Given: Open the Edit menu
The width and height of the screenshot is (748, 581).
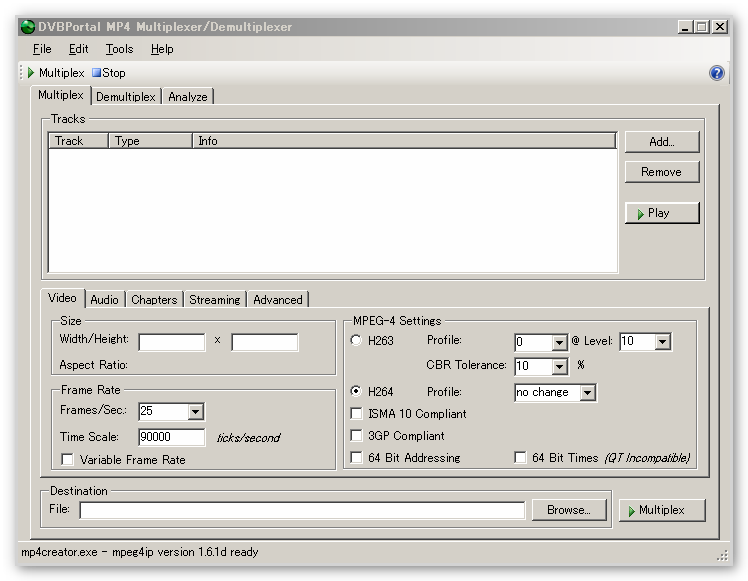Looking at the screenshot, I should tap(78, 49).
